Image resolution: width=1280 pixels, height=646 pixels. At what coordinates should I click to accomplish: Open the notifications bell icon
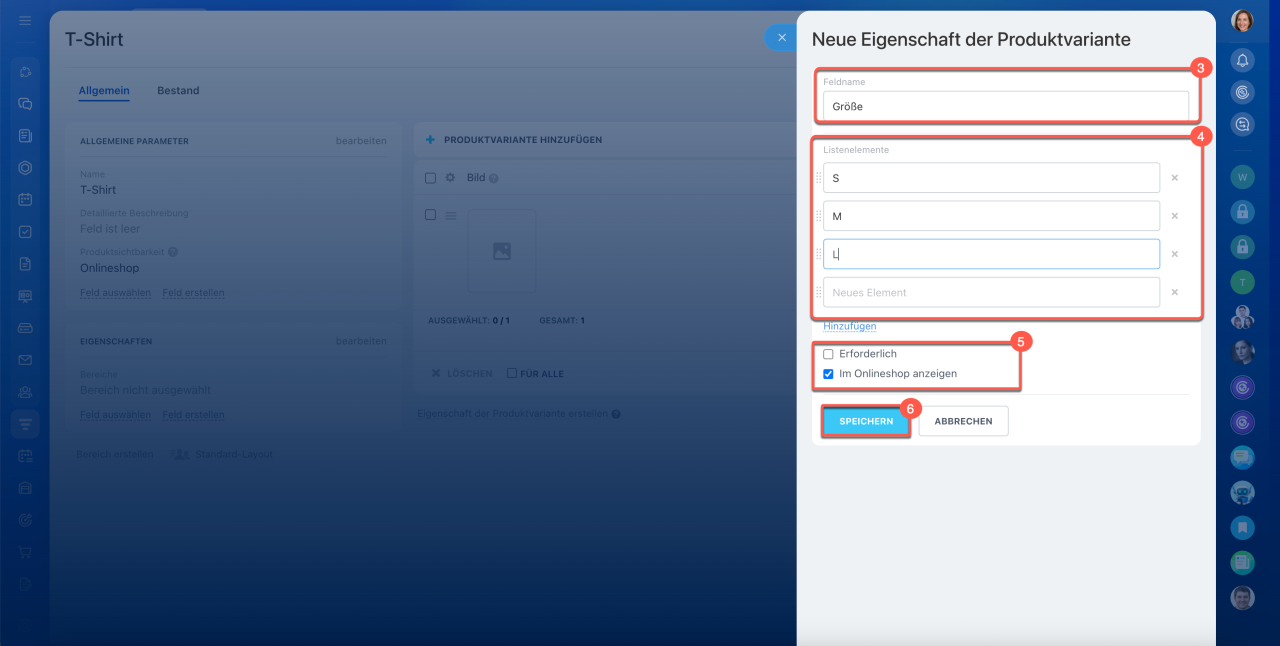point(1242,60)
